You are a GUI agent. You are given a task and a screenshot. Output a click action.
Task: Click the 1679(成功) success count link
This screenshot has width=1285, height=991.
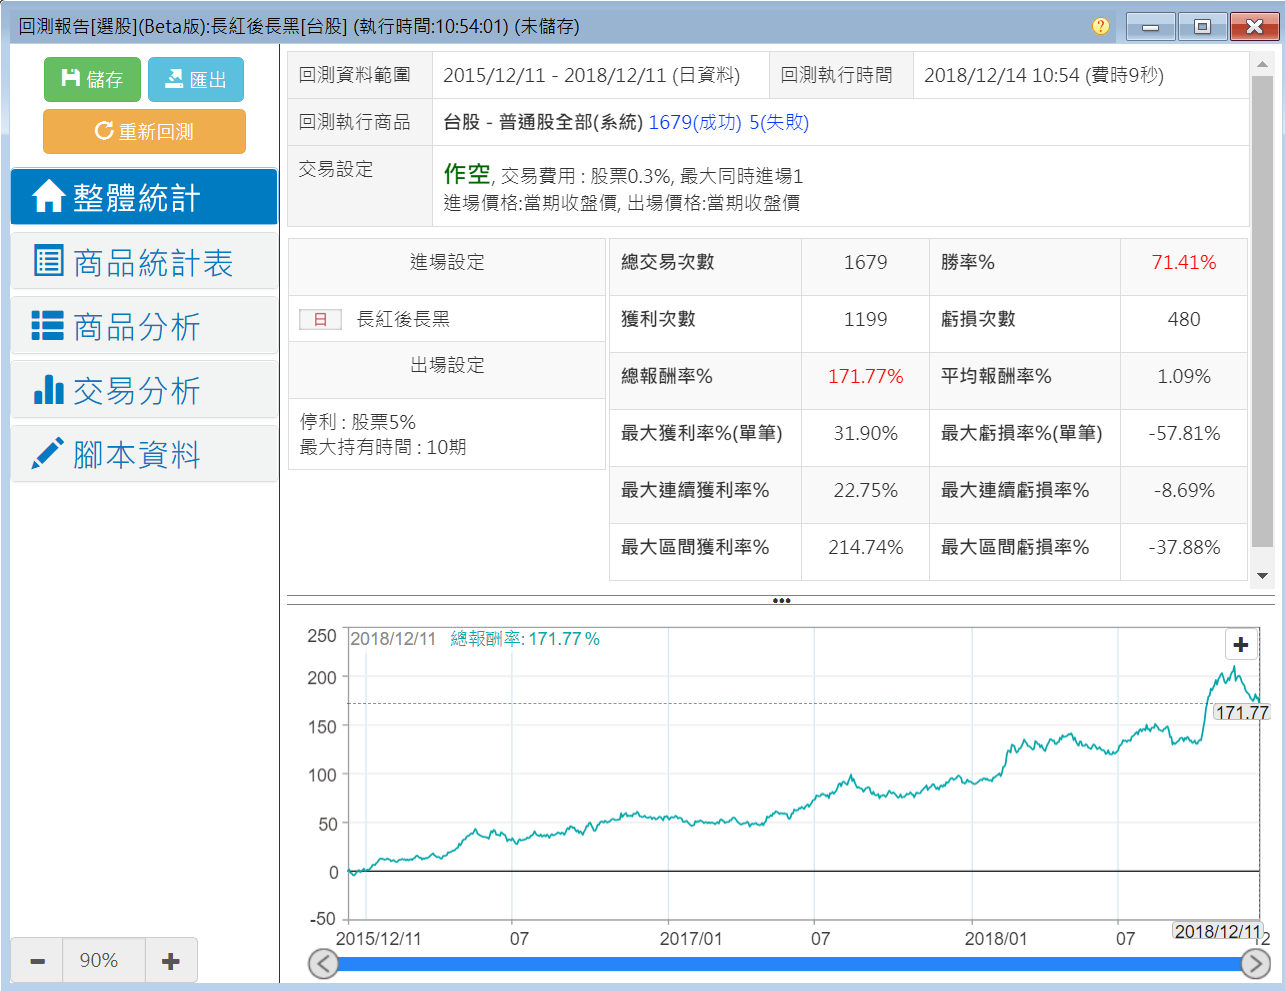(695, 122)
